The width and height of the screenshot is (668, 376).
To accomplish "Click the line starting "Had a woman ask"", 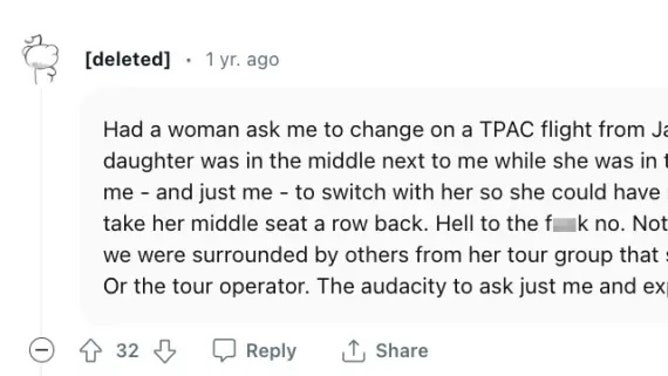I will click(385, 129).
